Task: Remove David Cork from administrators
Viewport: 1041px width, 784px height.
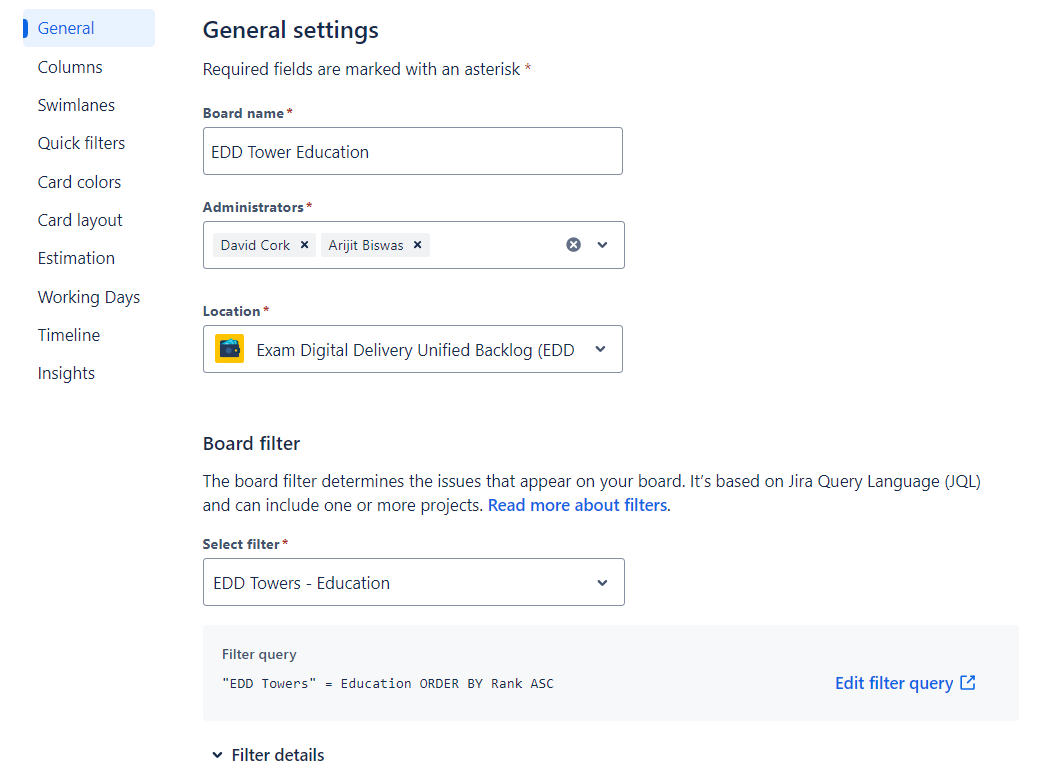Action: click(x=304, y=244)
